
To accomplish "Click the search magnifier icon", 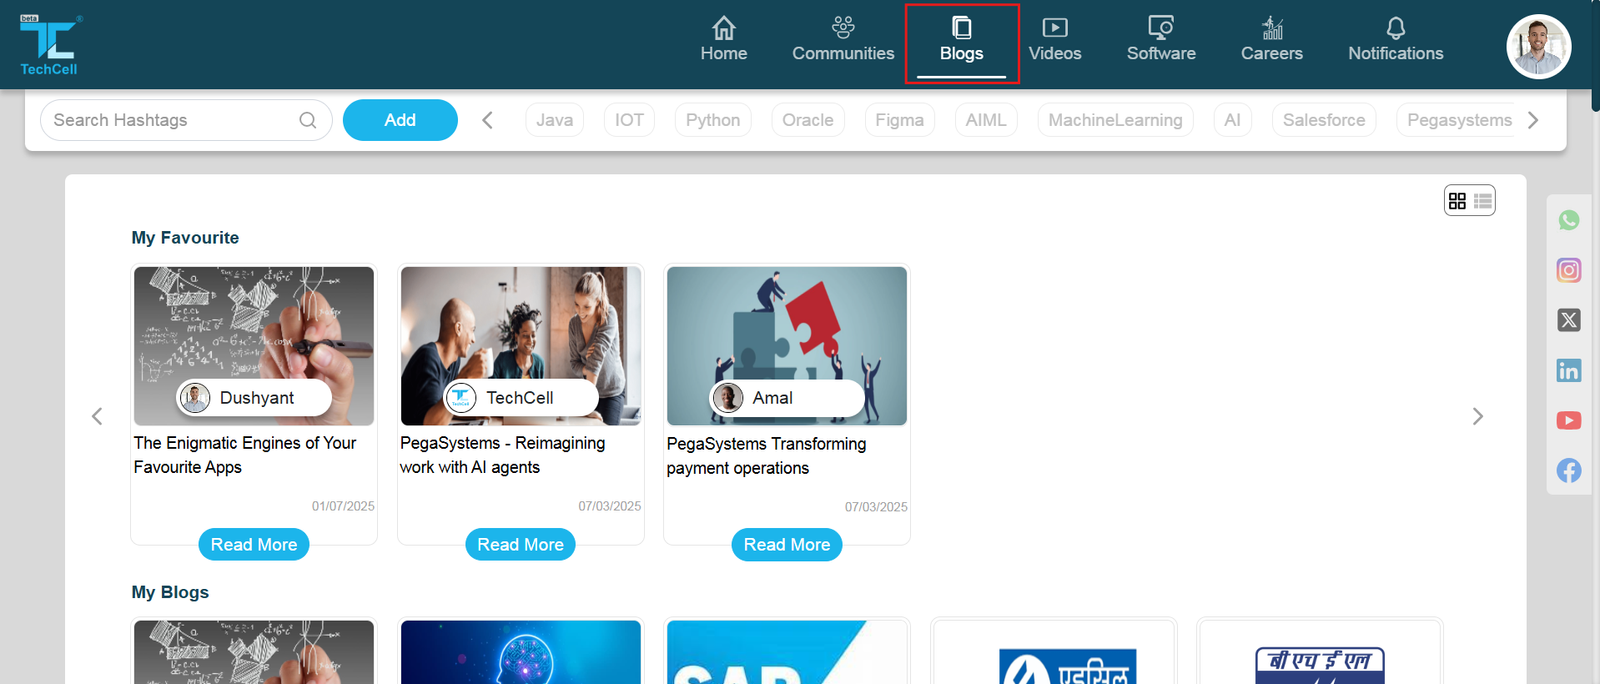I will [x=308, y=120].
